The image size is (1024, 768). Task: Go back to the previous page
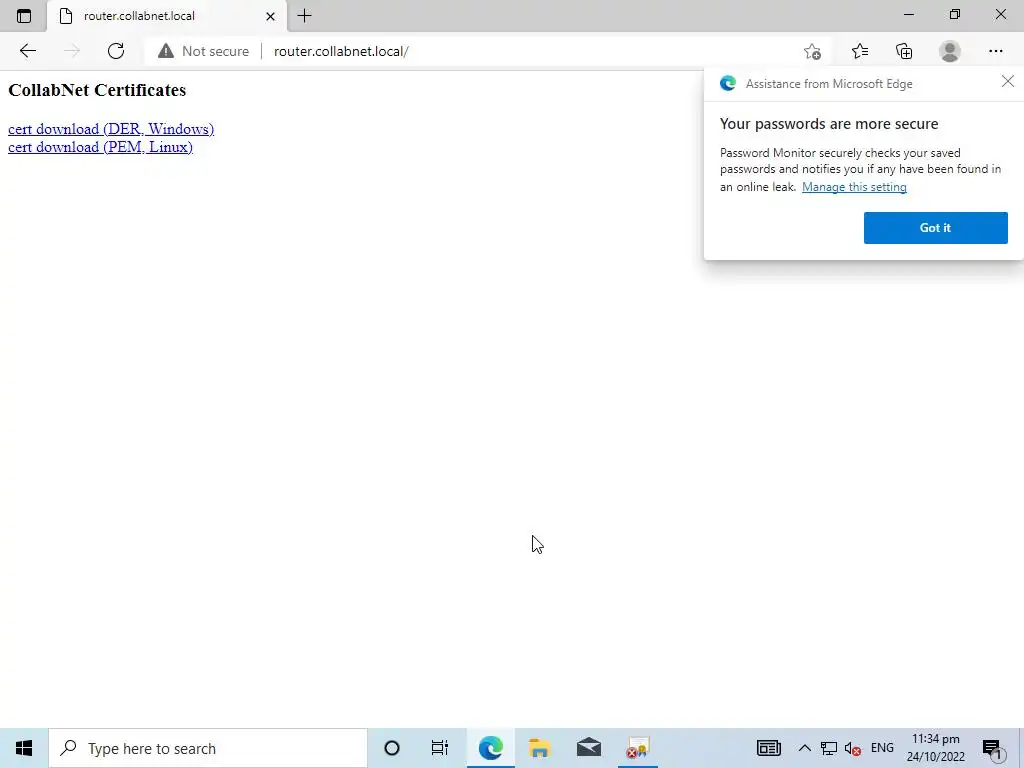pyautogui.click(x=27, y=51)
